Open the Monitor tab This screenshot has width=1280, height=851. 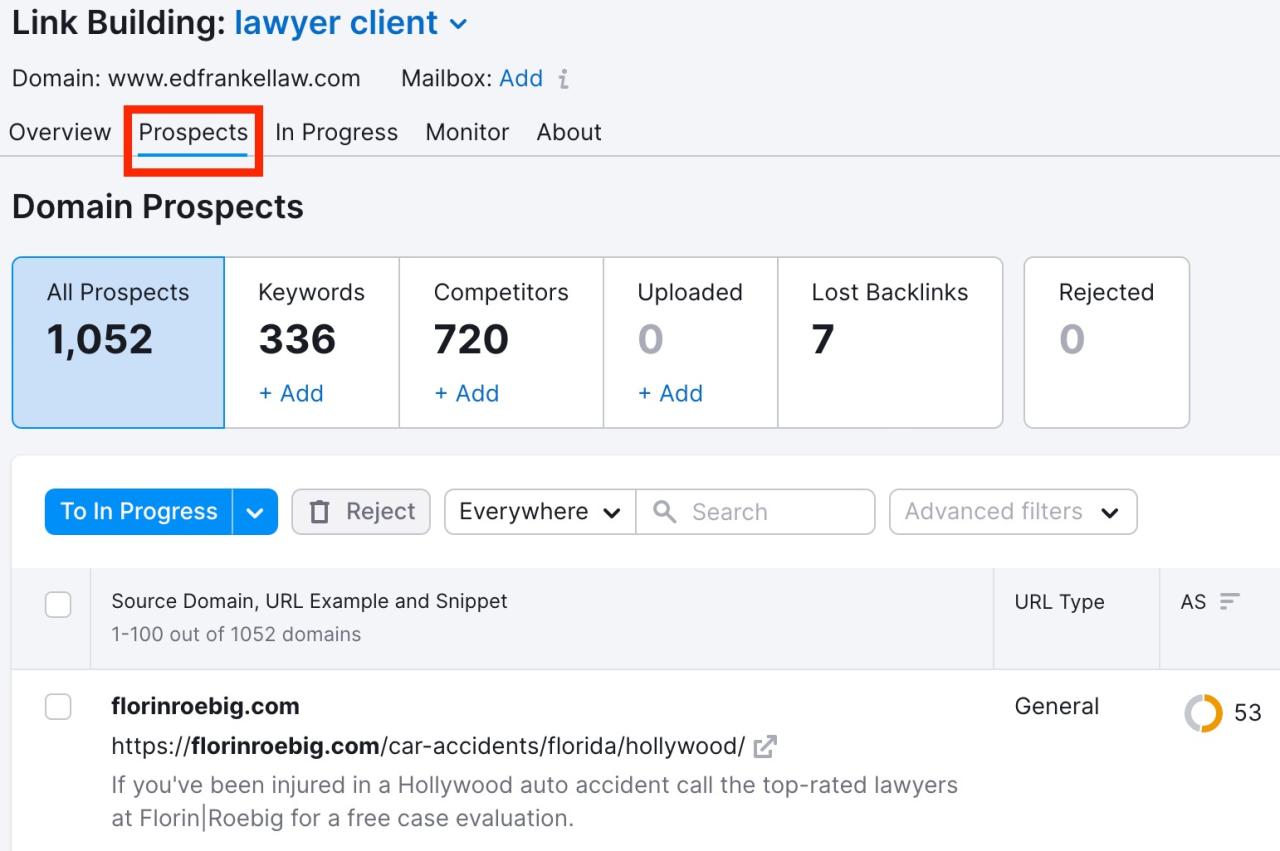[x=466, y=131]
